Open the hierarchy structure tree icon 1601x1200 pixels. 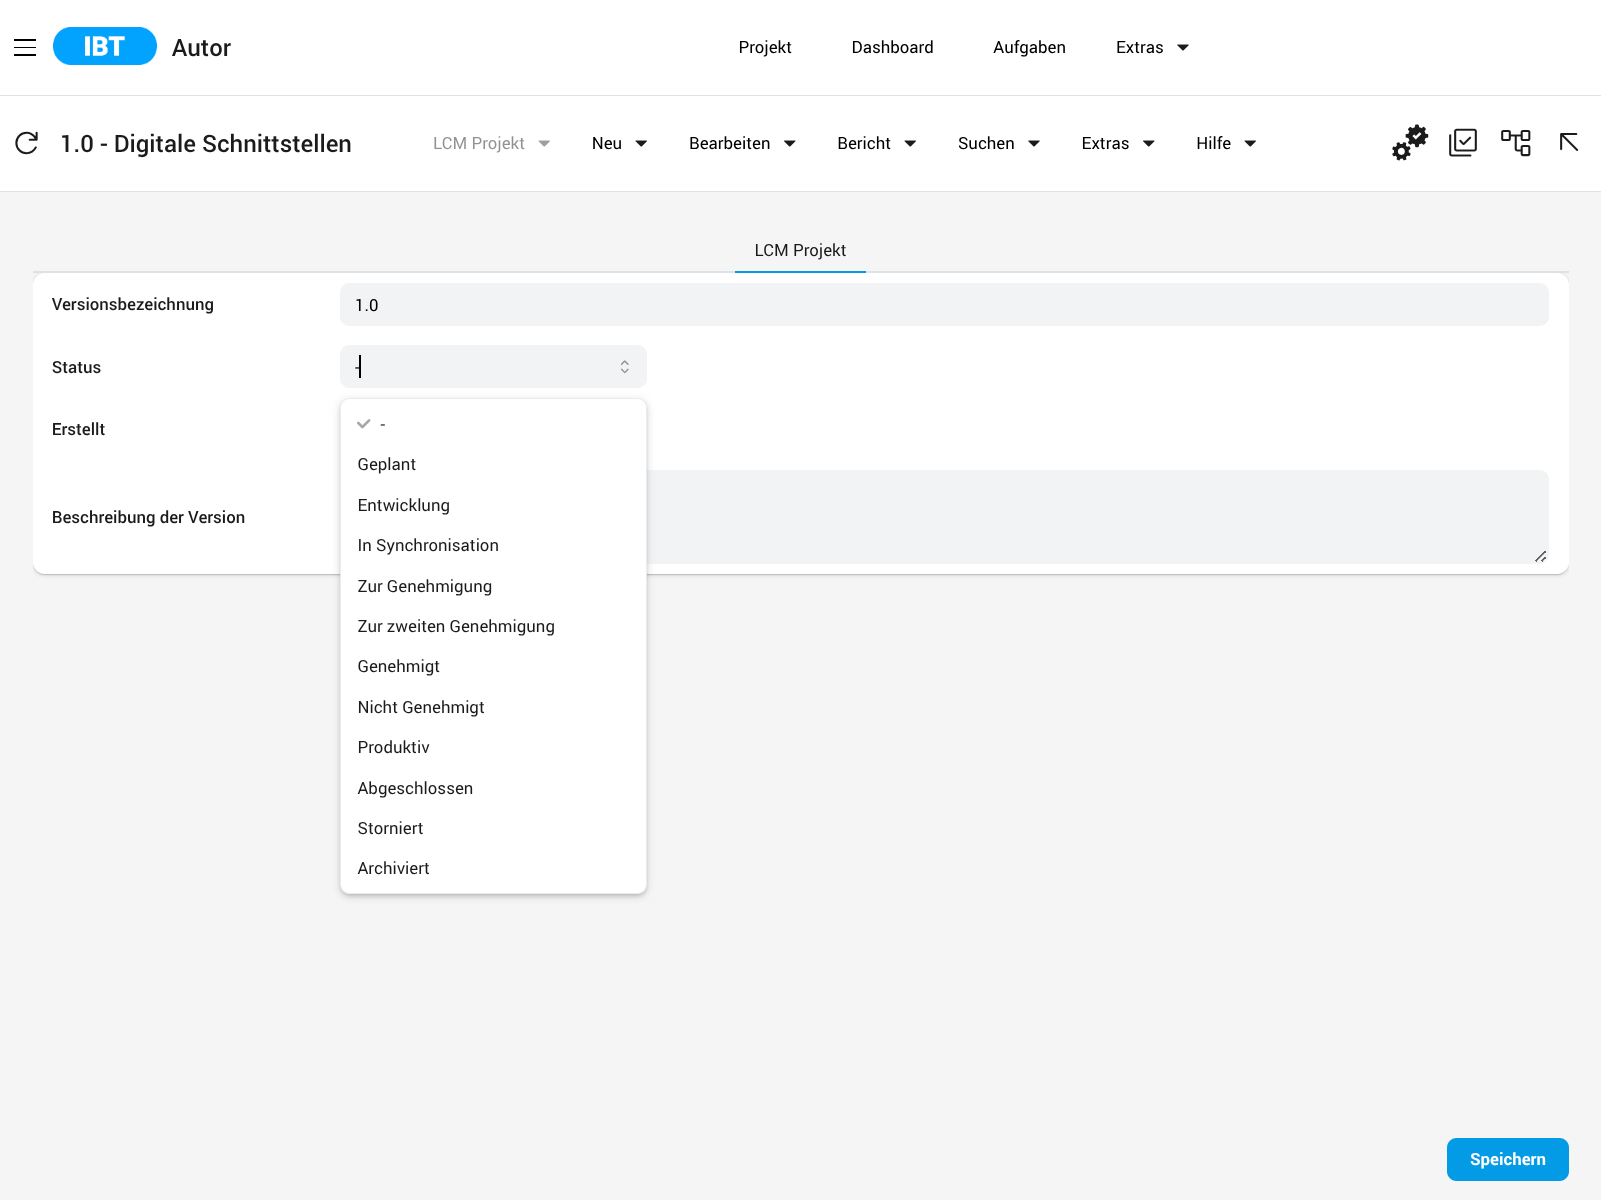[1516, 143]
